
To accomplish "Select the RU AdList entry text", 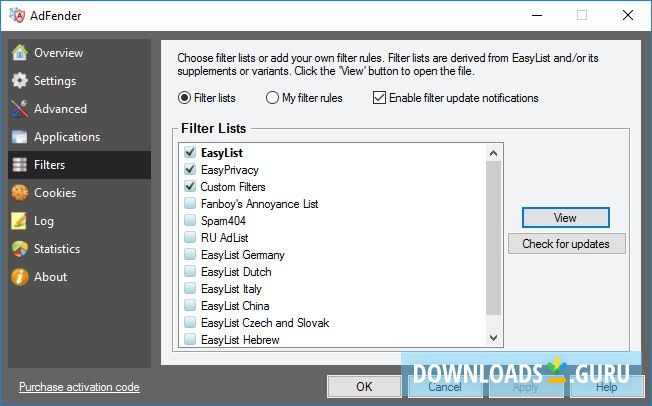I will point(225,238).
